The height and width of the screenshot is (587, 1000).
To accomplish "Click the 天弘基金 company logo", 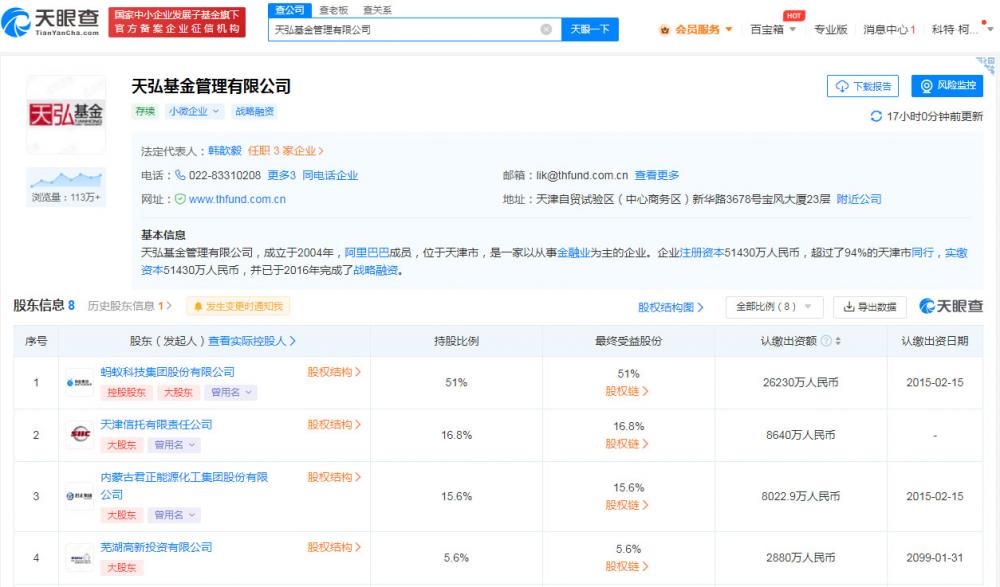I will [x=66, y=115].
